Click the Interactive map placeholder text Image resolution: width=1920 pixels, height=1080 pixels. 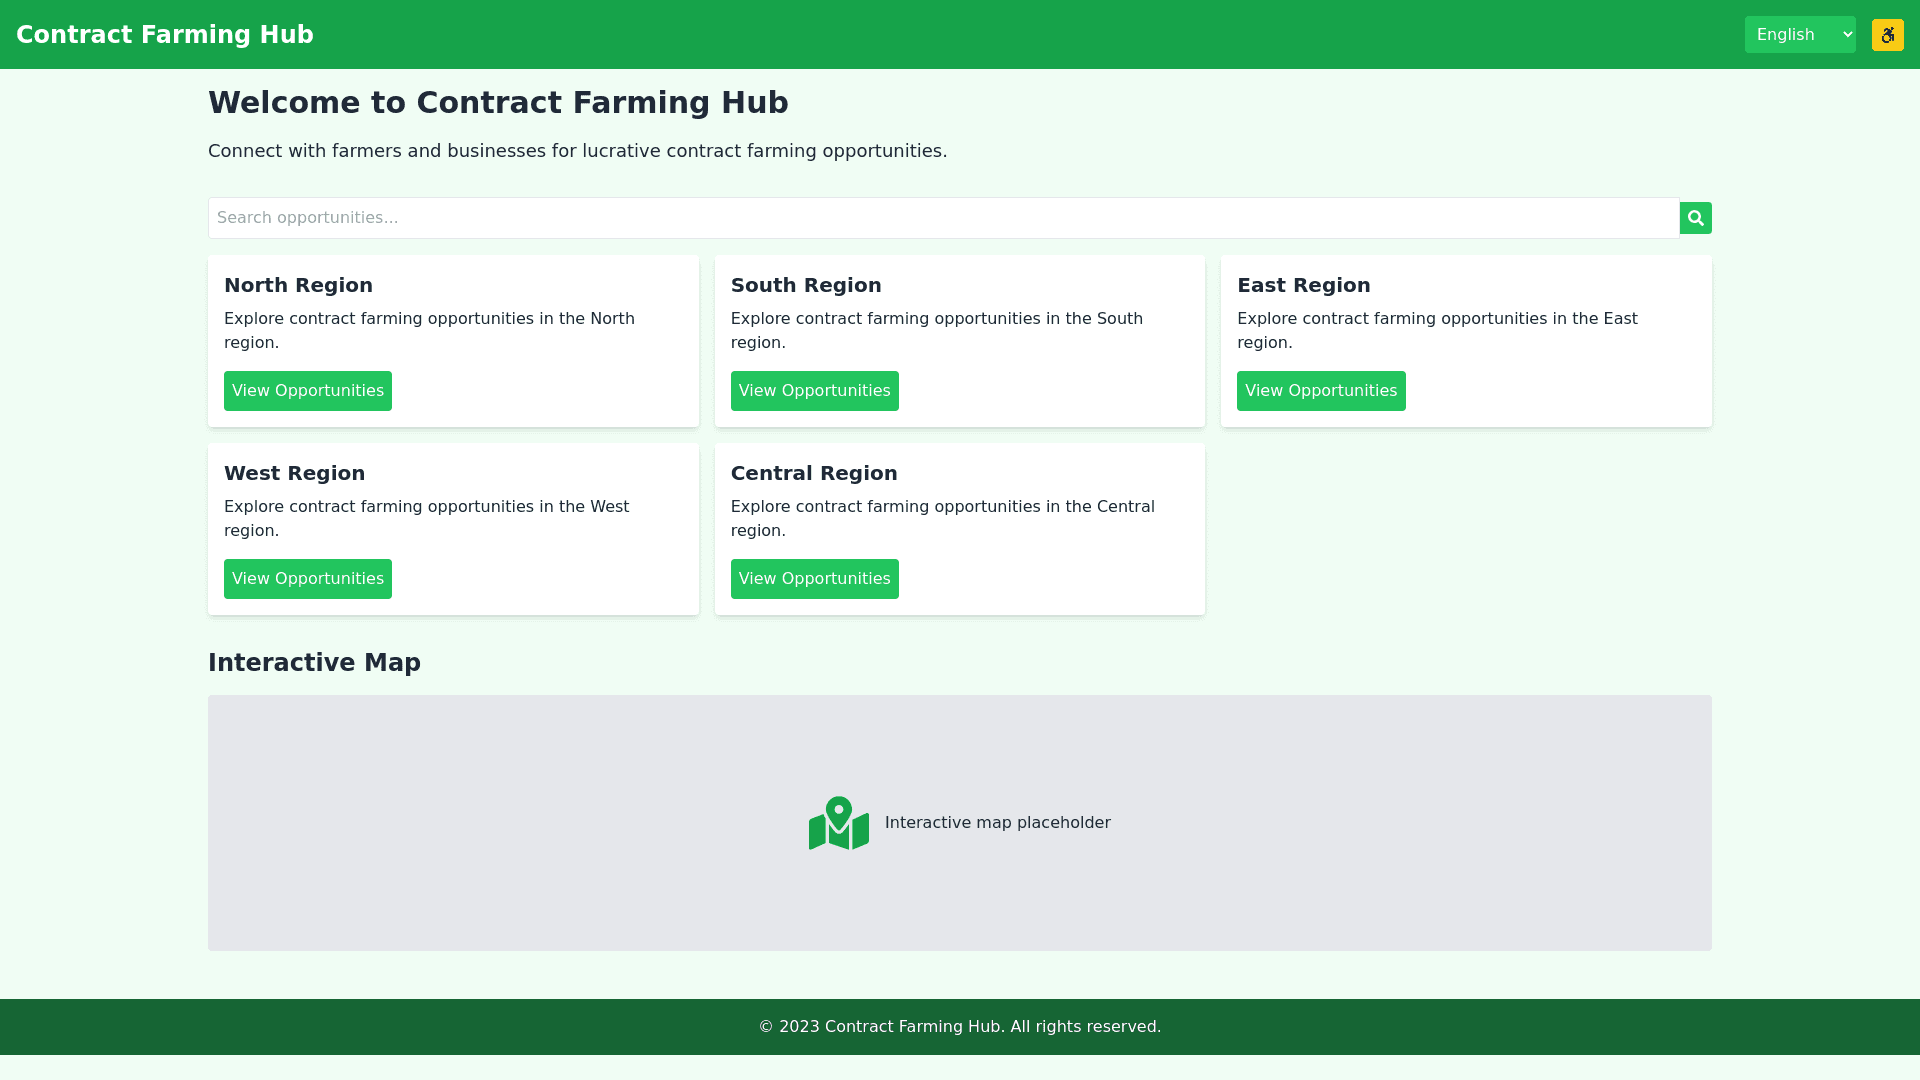tap(997, 823)
